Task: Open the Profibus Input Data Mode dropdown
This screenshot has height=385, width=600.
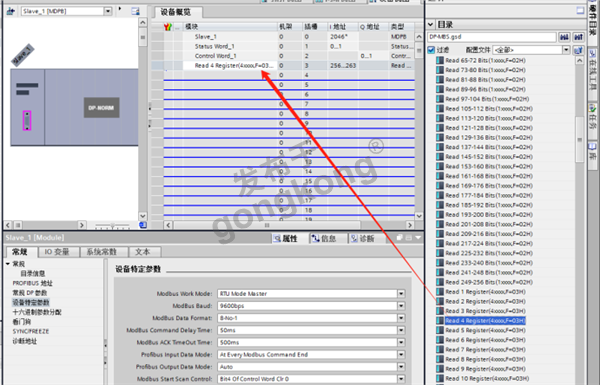Action: click(401, 355)
